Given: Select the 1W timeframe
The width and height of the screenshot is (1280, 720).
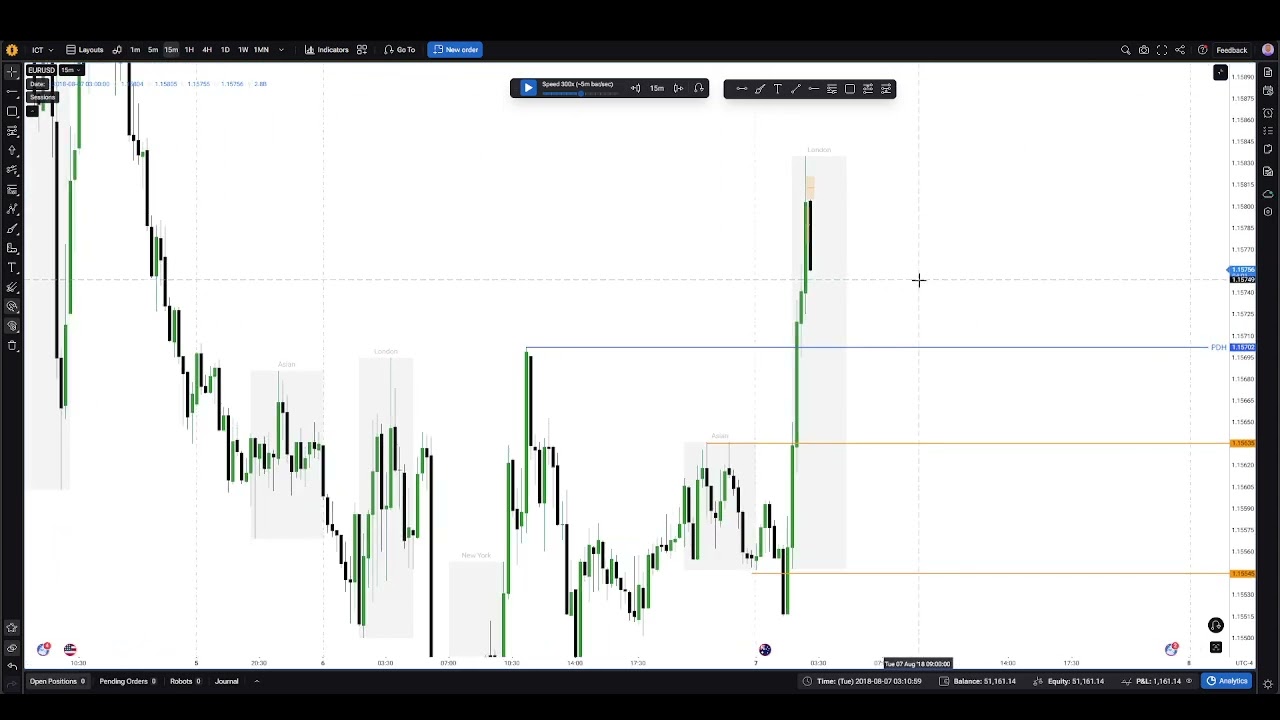Looking at the screenshot, I should click(243, 50).
